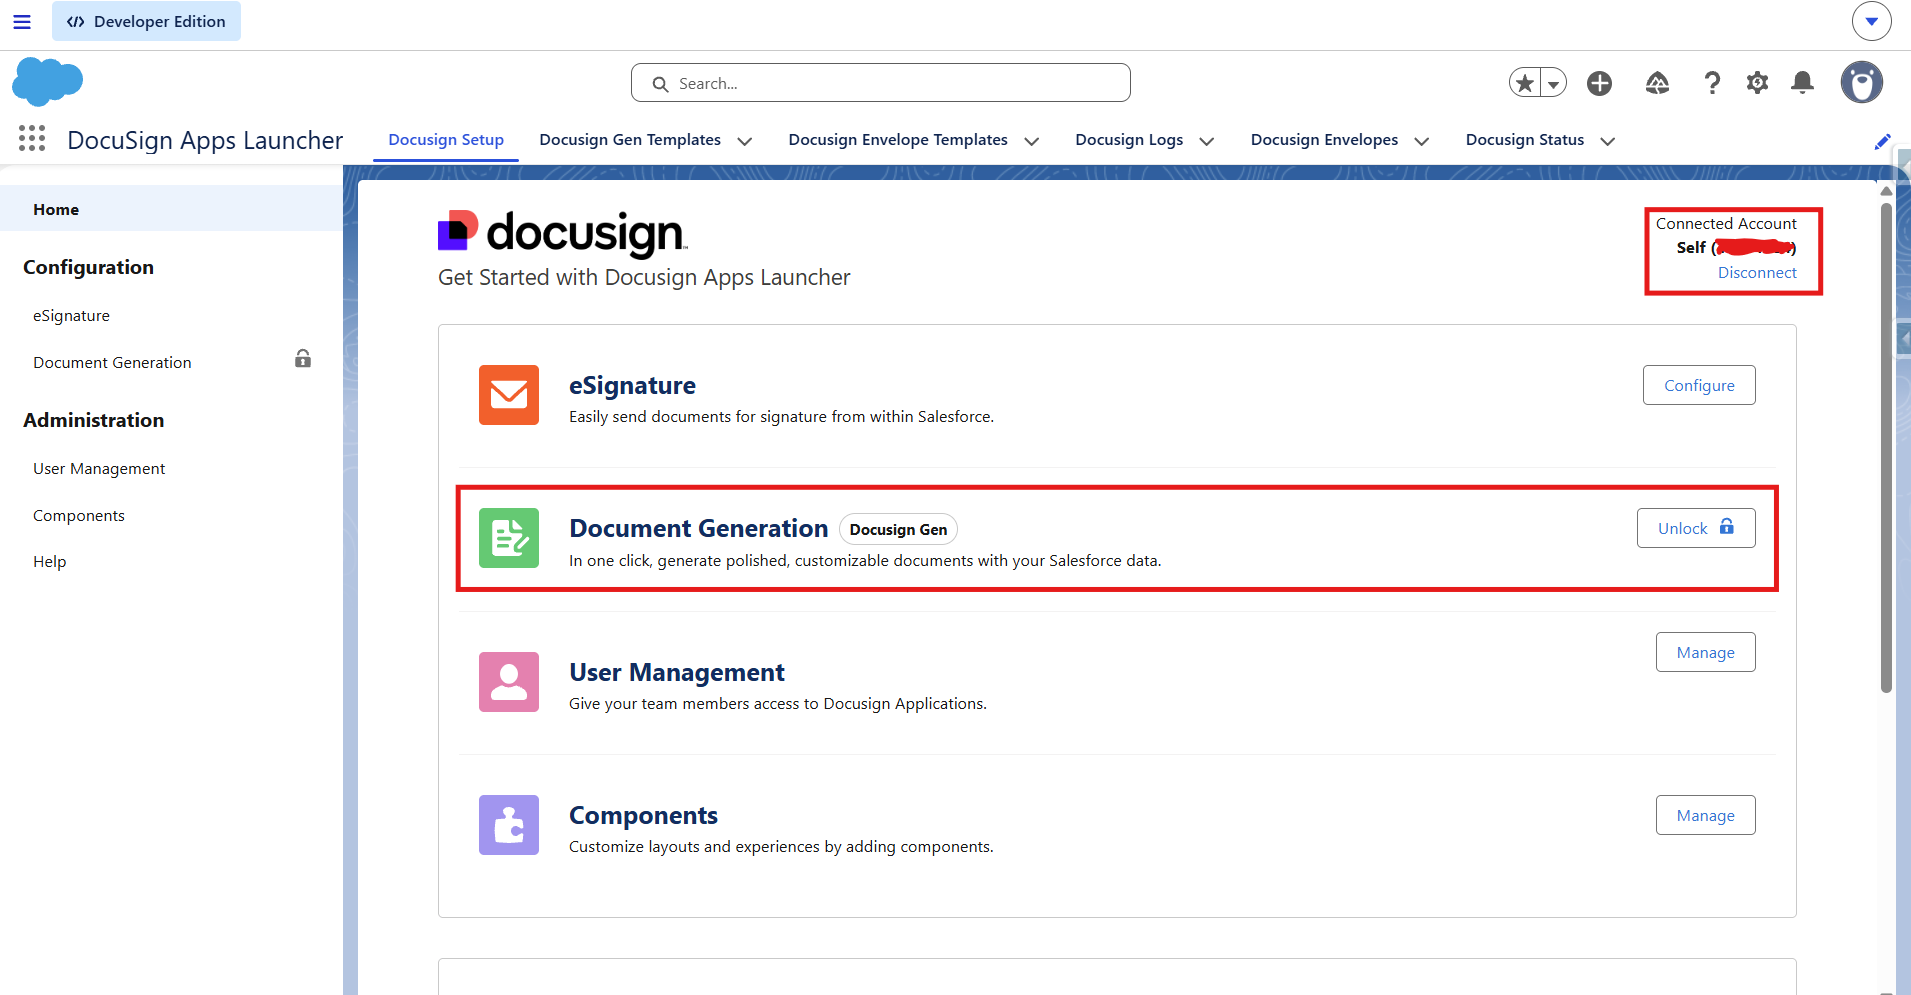Open the user profile avatar
The image size is (1911, 995).
coord(1861,82)
